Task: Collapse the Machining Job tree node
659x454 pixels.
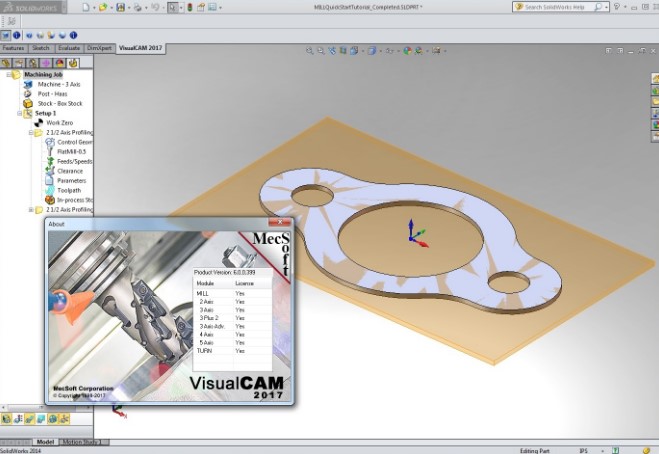Action: [8, 74]
